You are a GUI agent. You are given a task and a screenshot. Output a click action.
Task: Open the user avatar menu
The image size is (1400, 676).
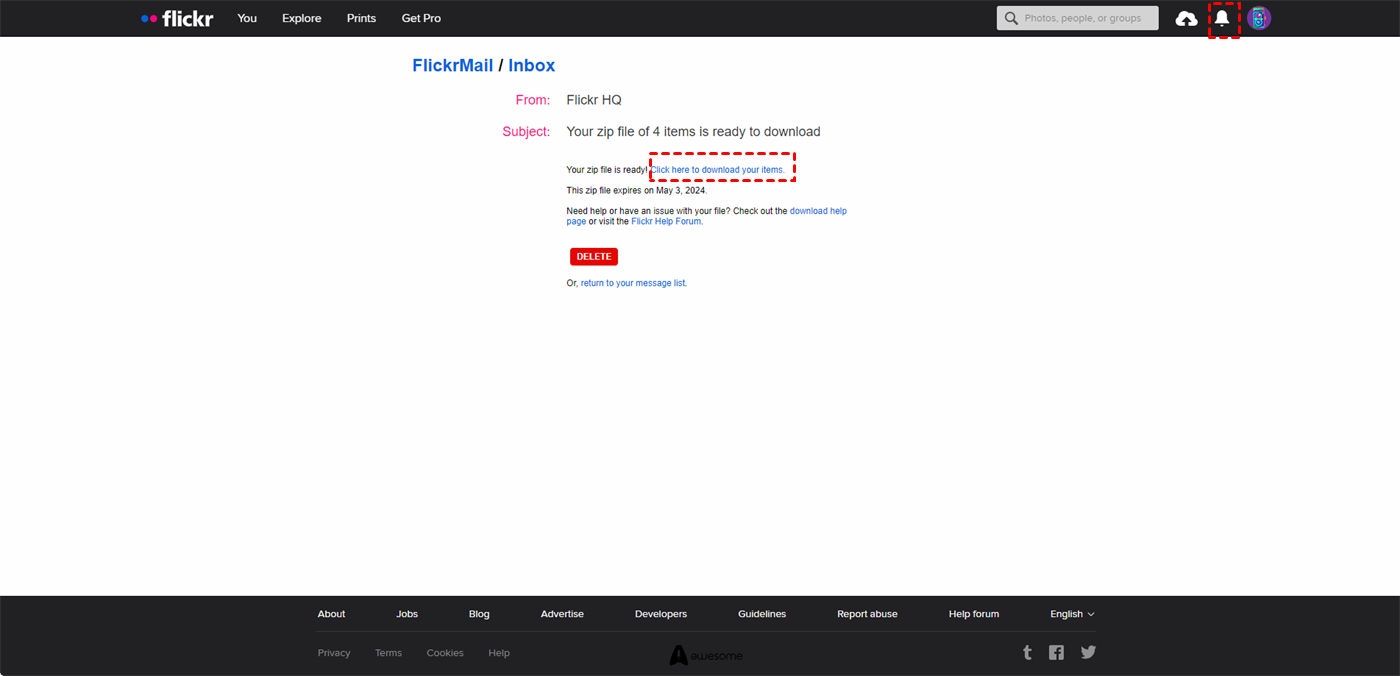[1259, 18]
